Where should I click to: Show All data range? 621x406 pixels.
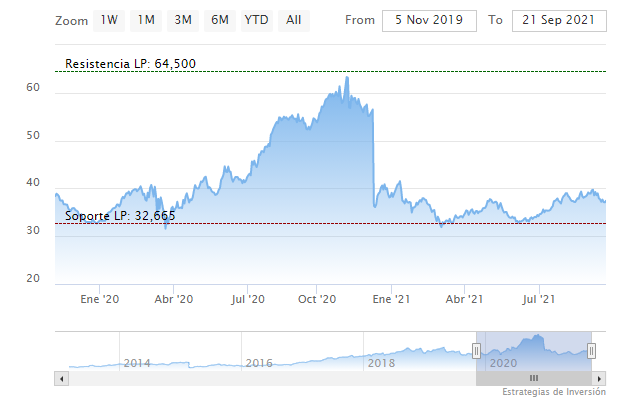[x=293, y=20]
